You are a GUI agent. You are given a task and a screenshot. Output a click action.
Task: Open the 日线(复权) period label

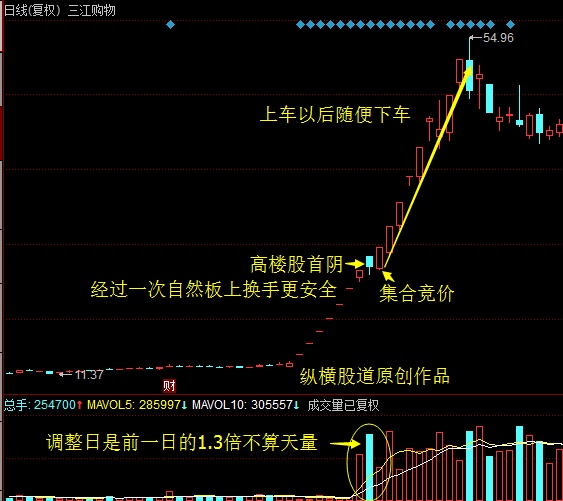33,10
